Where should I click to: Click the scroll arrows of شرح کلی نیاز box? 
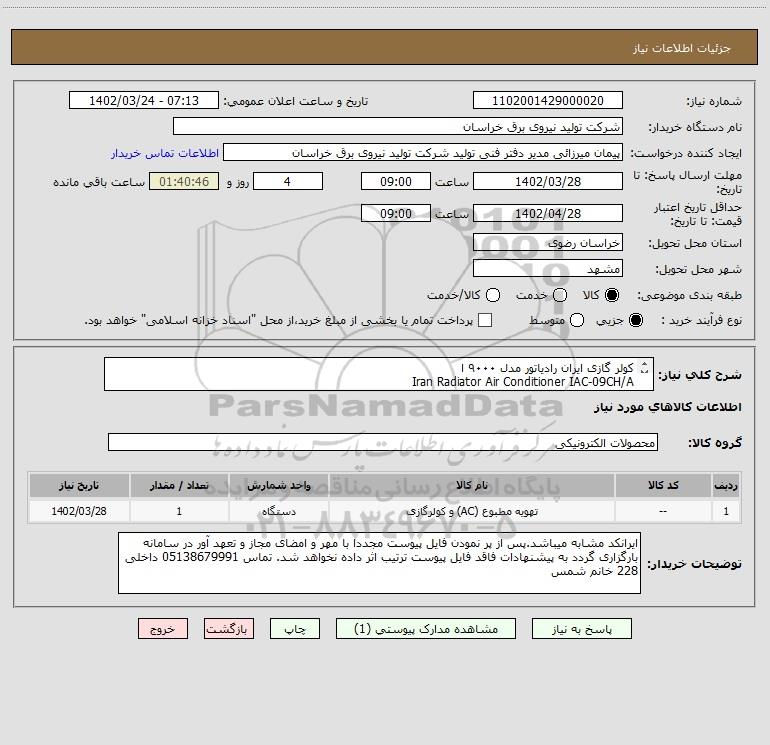pyautogui.click(x=645, y=368)
